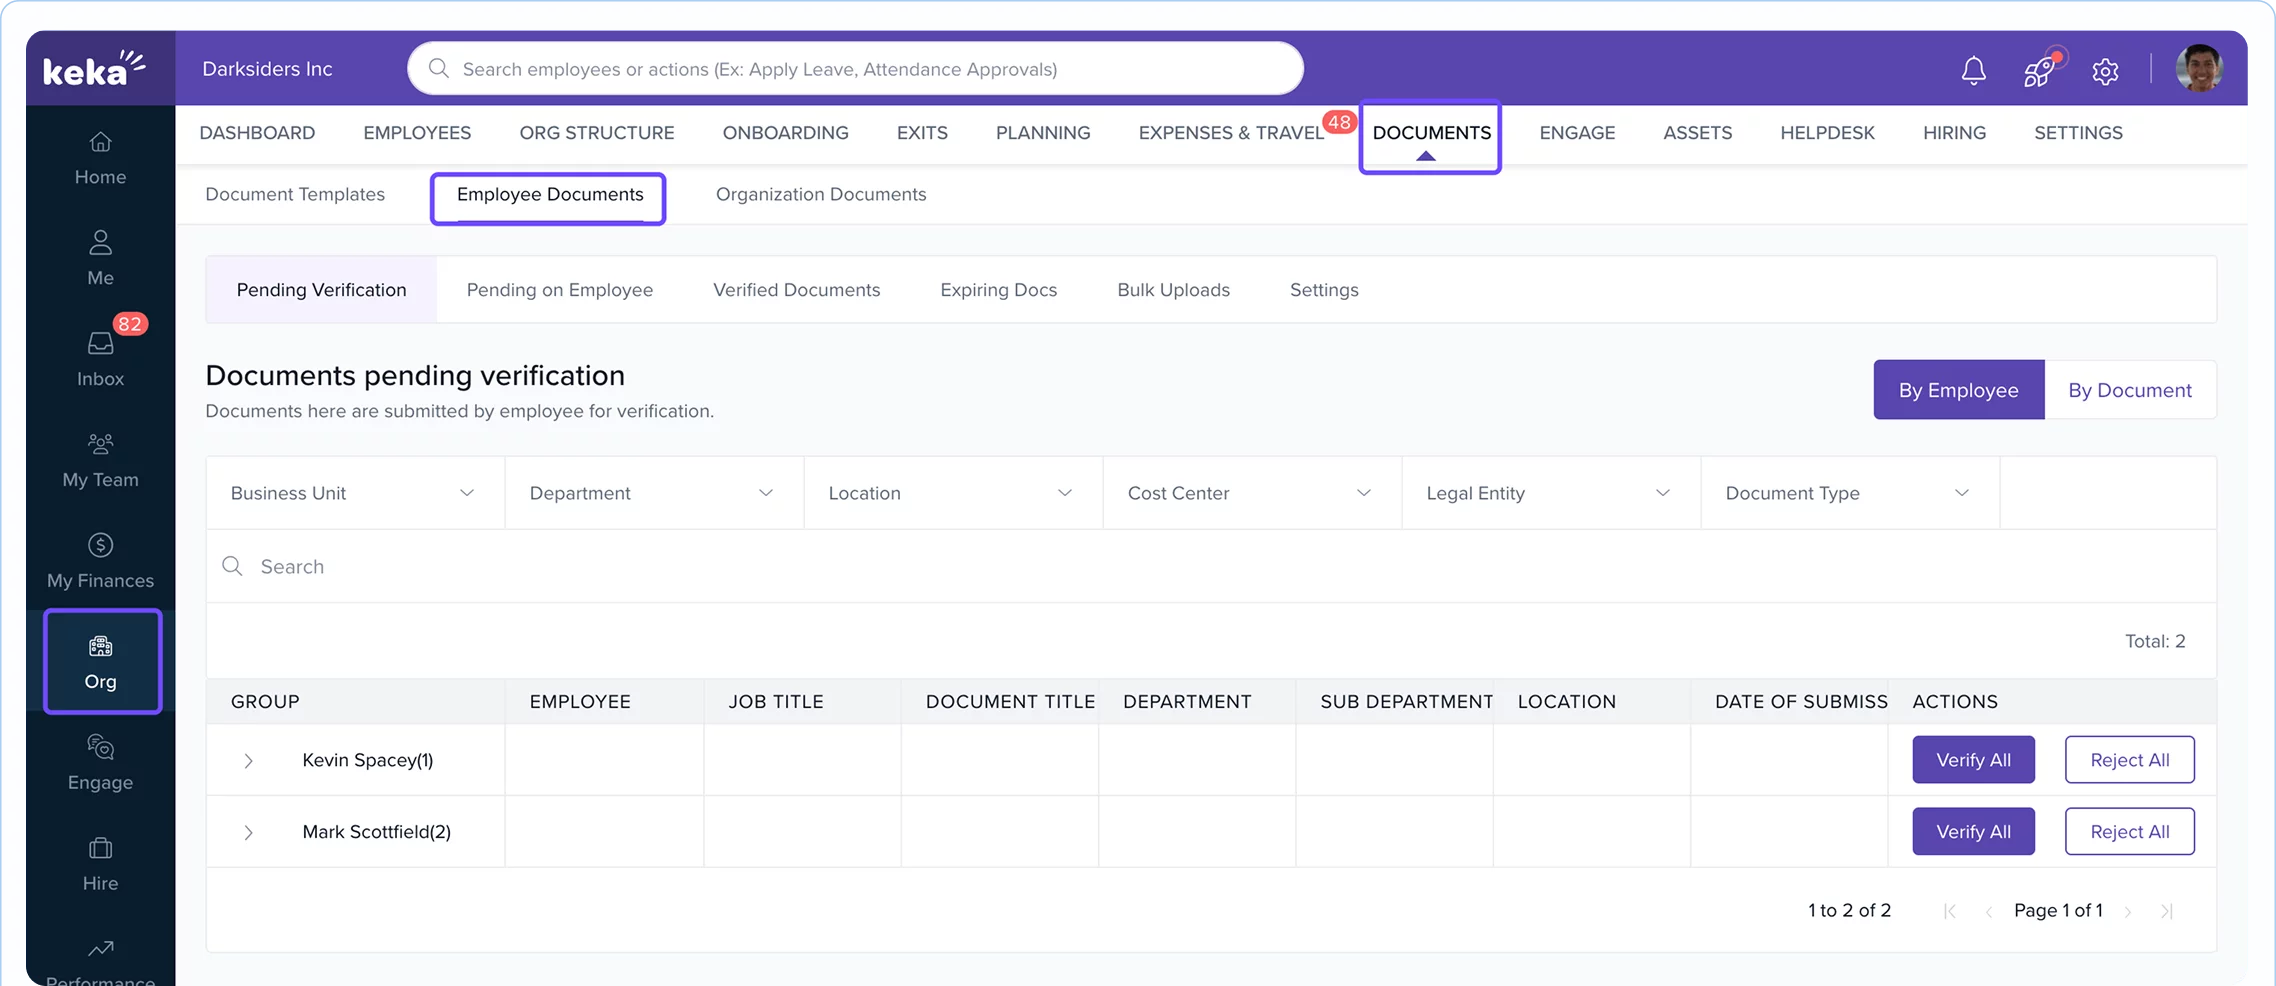
Task: Go to the last page arrow
Action: [2167, 911]
